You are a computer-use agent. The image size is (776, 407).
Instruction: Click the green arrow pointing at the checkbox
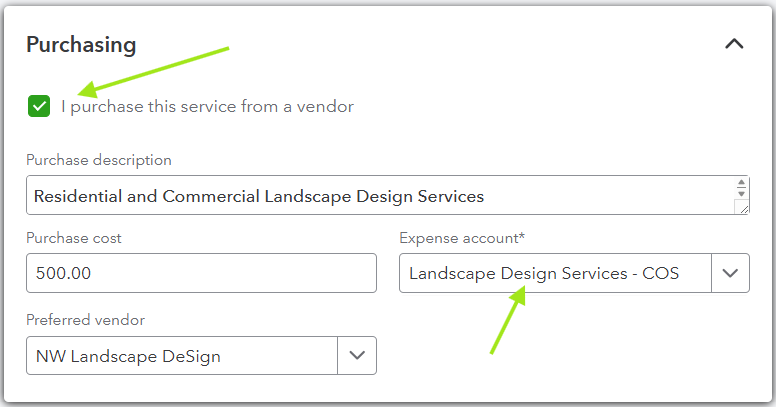[x=150, y=71]
